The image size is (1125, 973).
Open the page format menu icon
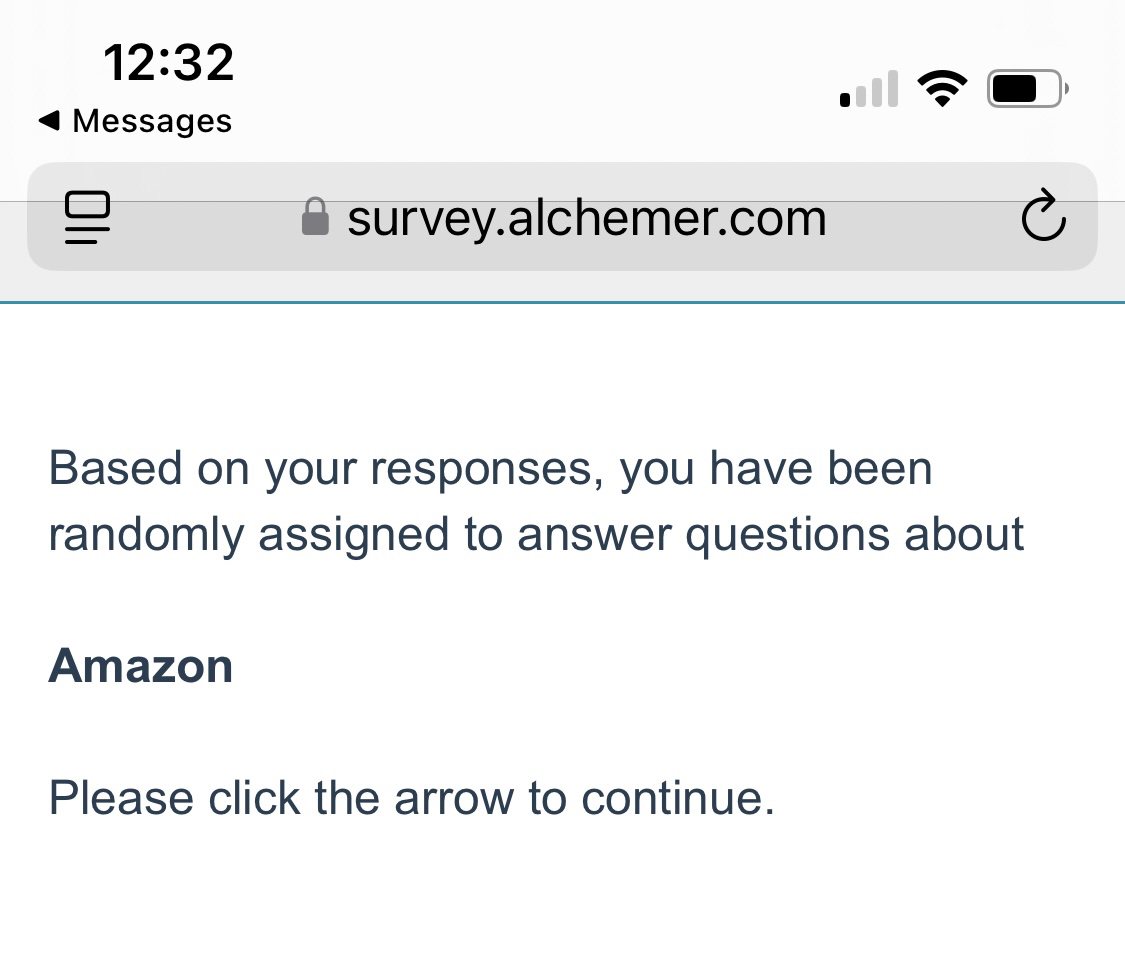pos(87,217)
